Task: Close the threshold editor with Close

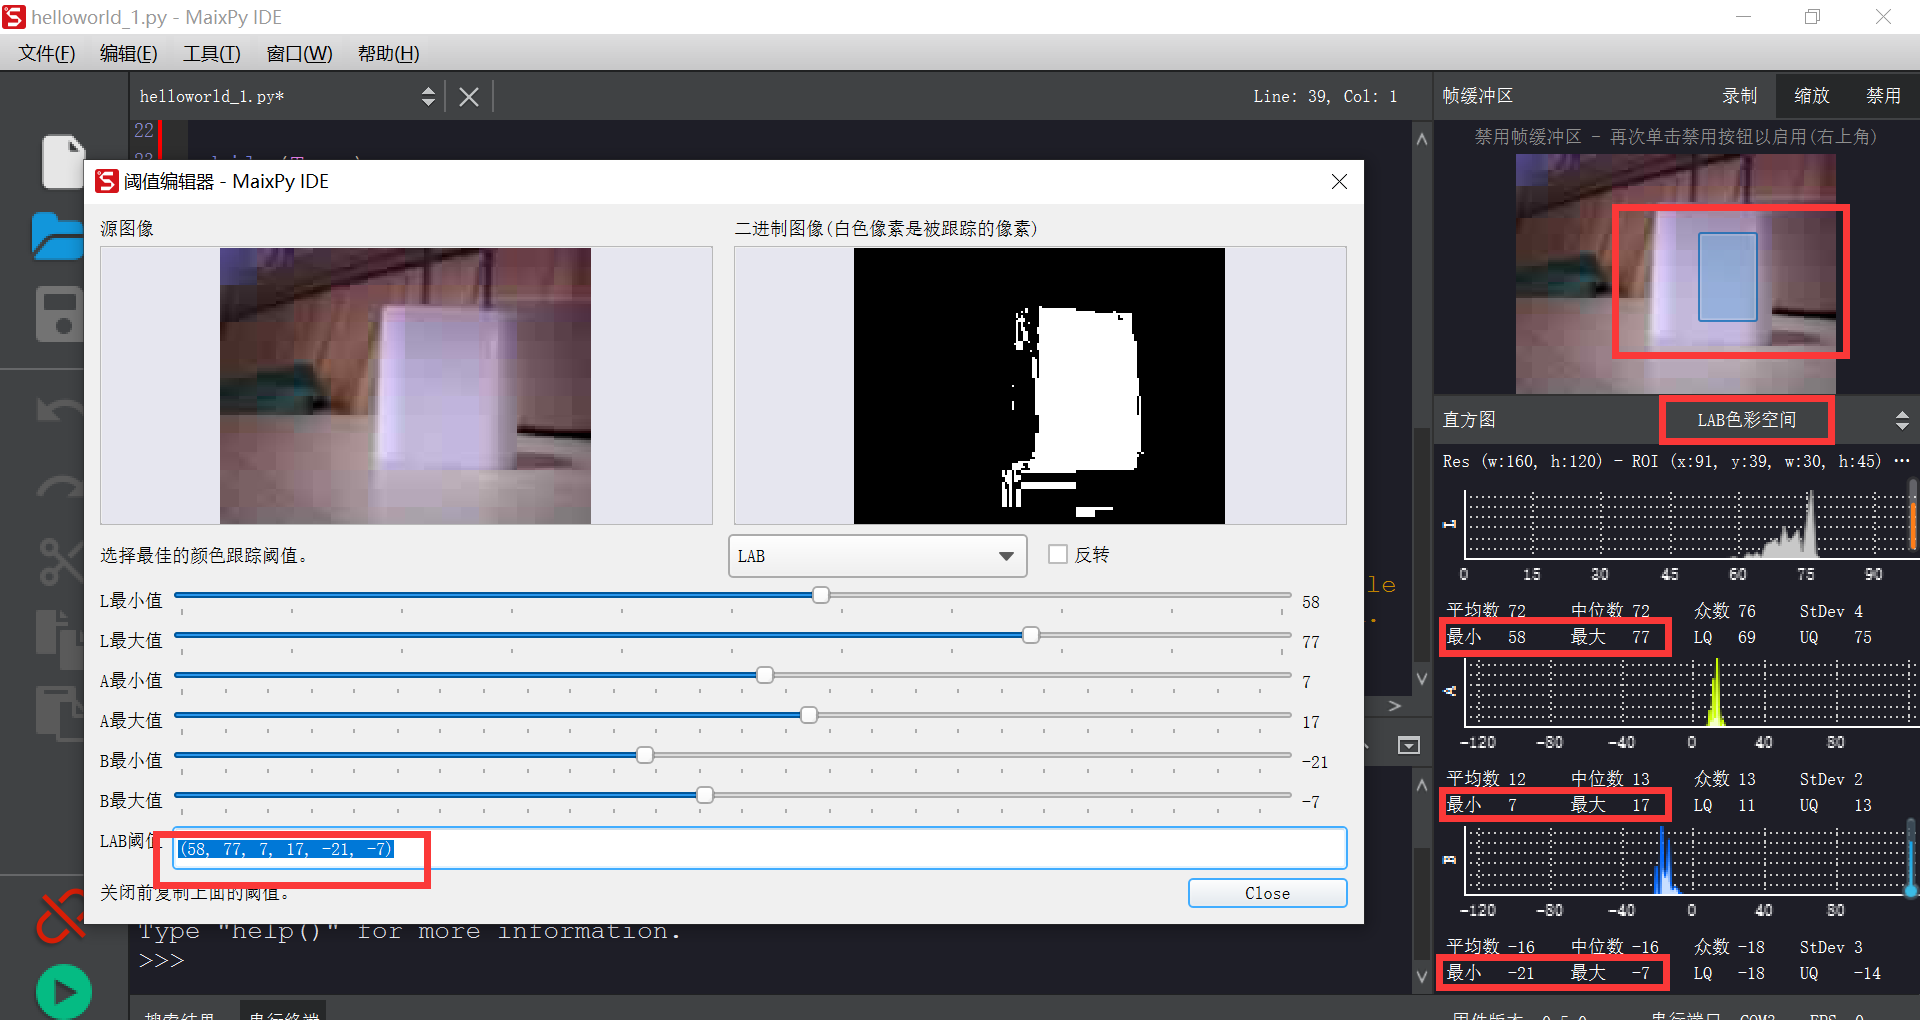Action: pyautogui.click(x=1266, y=892)
